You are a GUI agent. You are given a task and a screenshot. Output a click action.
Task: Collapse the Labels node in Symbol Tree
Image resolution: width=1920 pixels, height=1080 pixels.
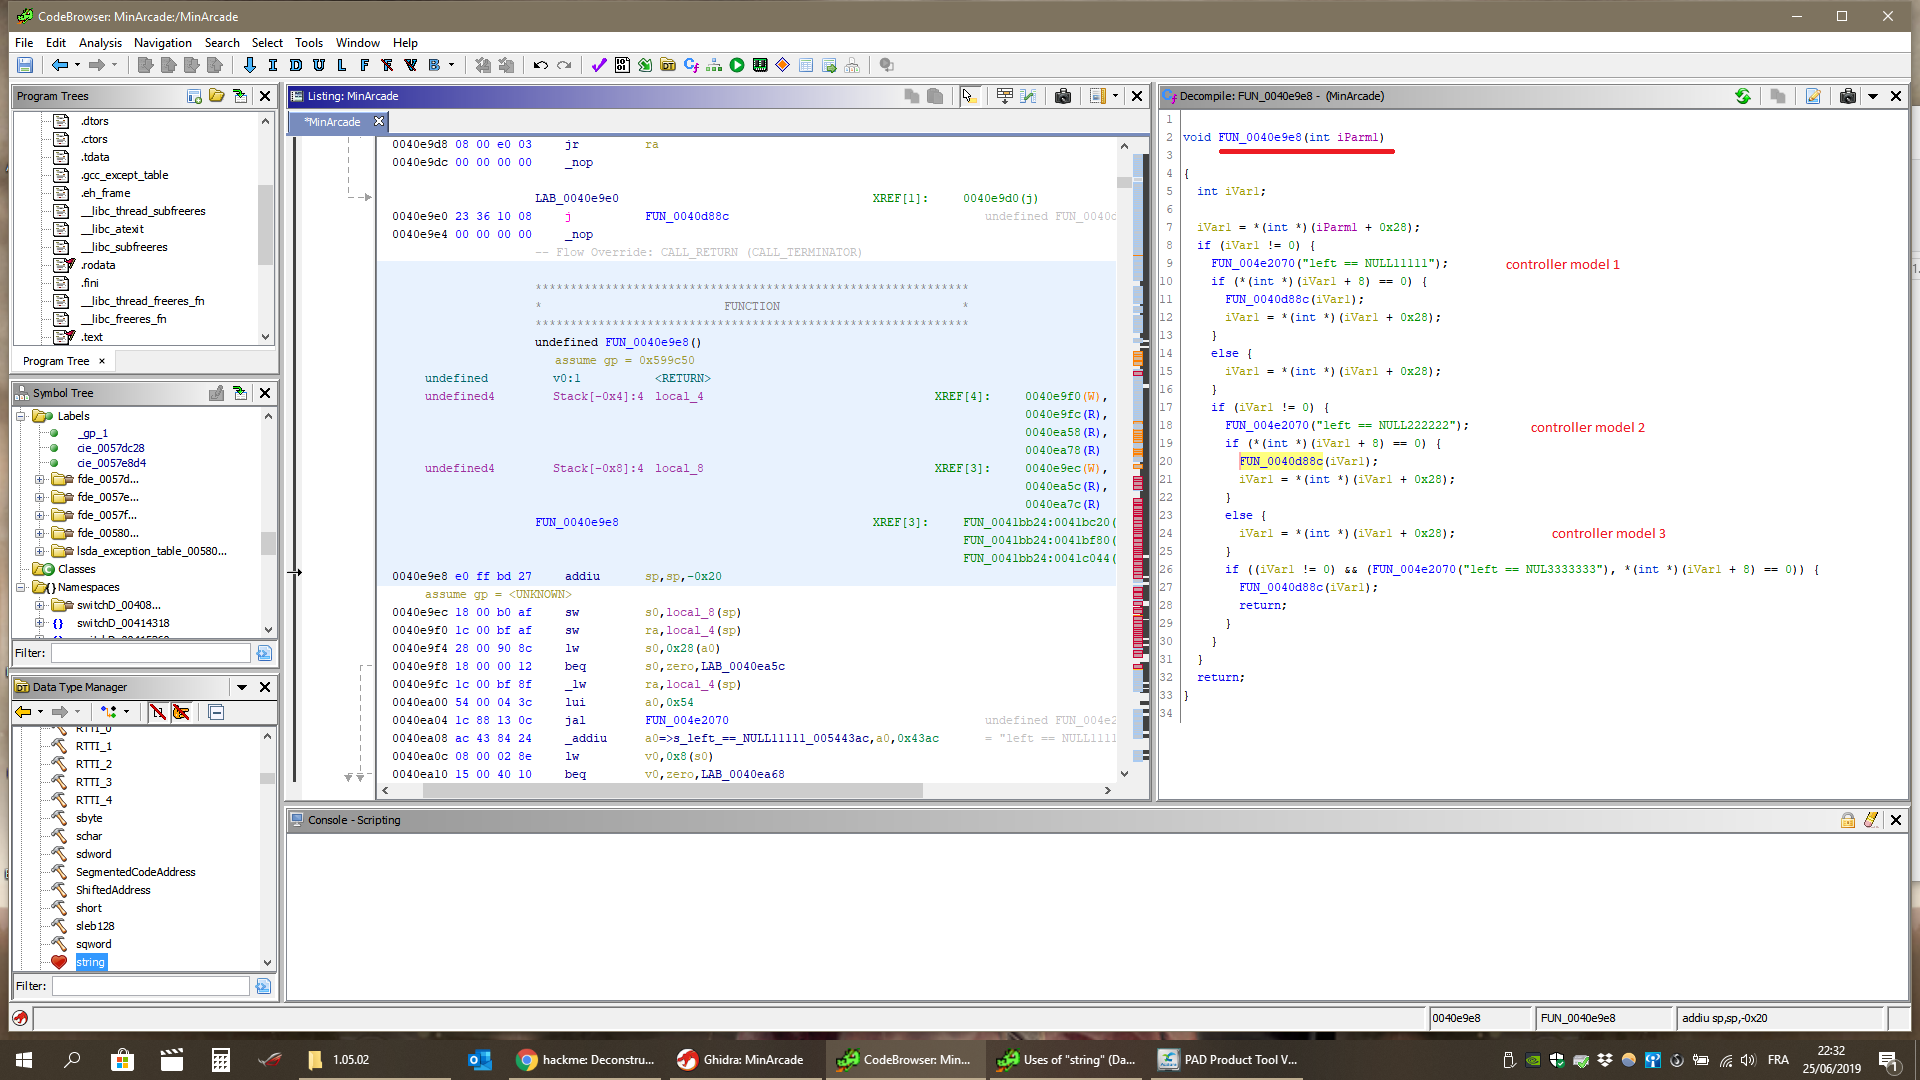[21, 416]
